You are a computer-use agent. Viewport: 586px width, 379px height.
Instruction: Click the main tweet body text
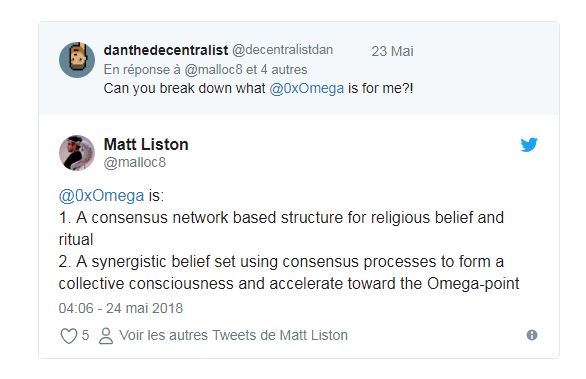pyautogui.click(x=289, y=240)
